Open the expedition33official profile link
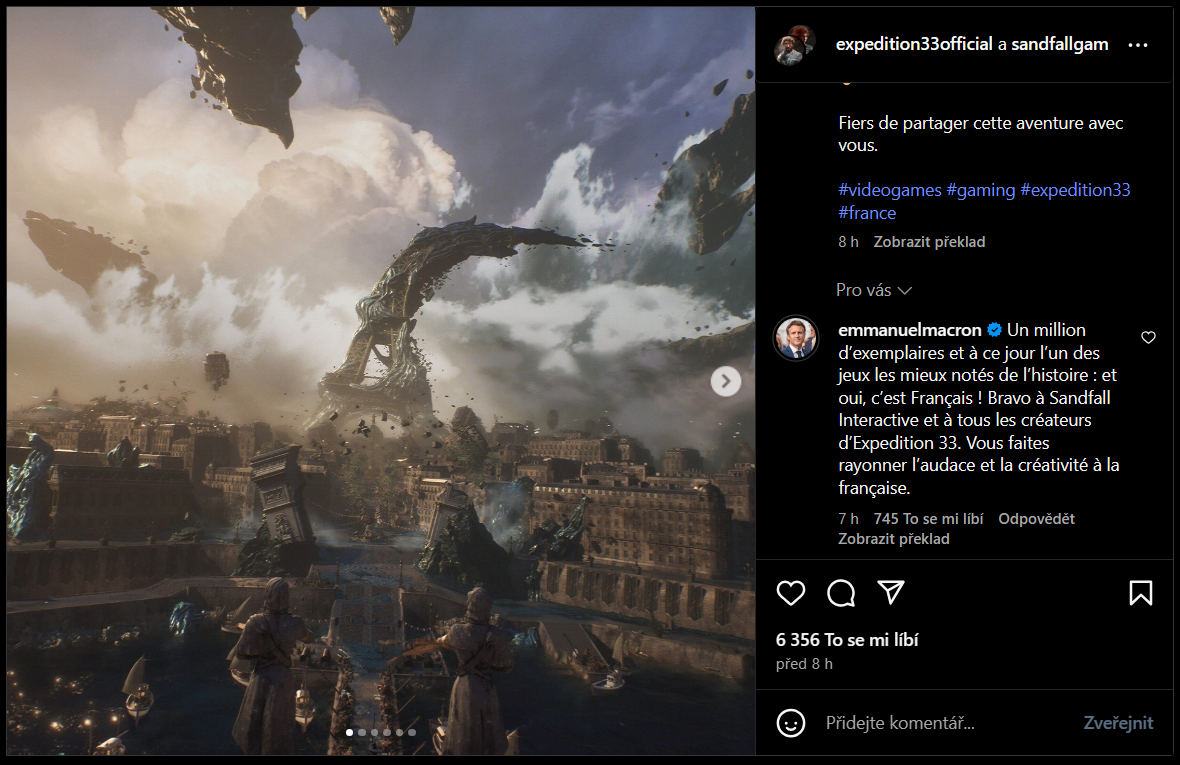Screen dimensions: 1180x765 coord(914,44)
